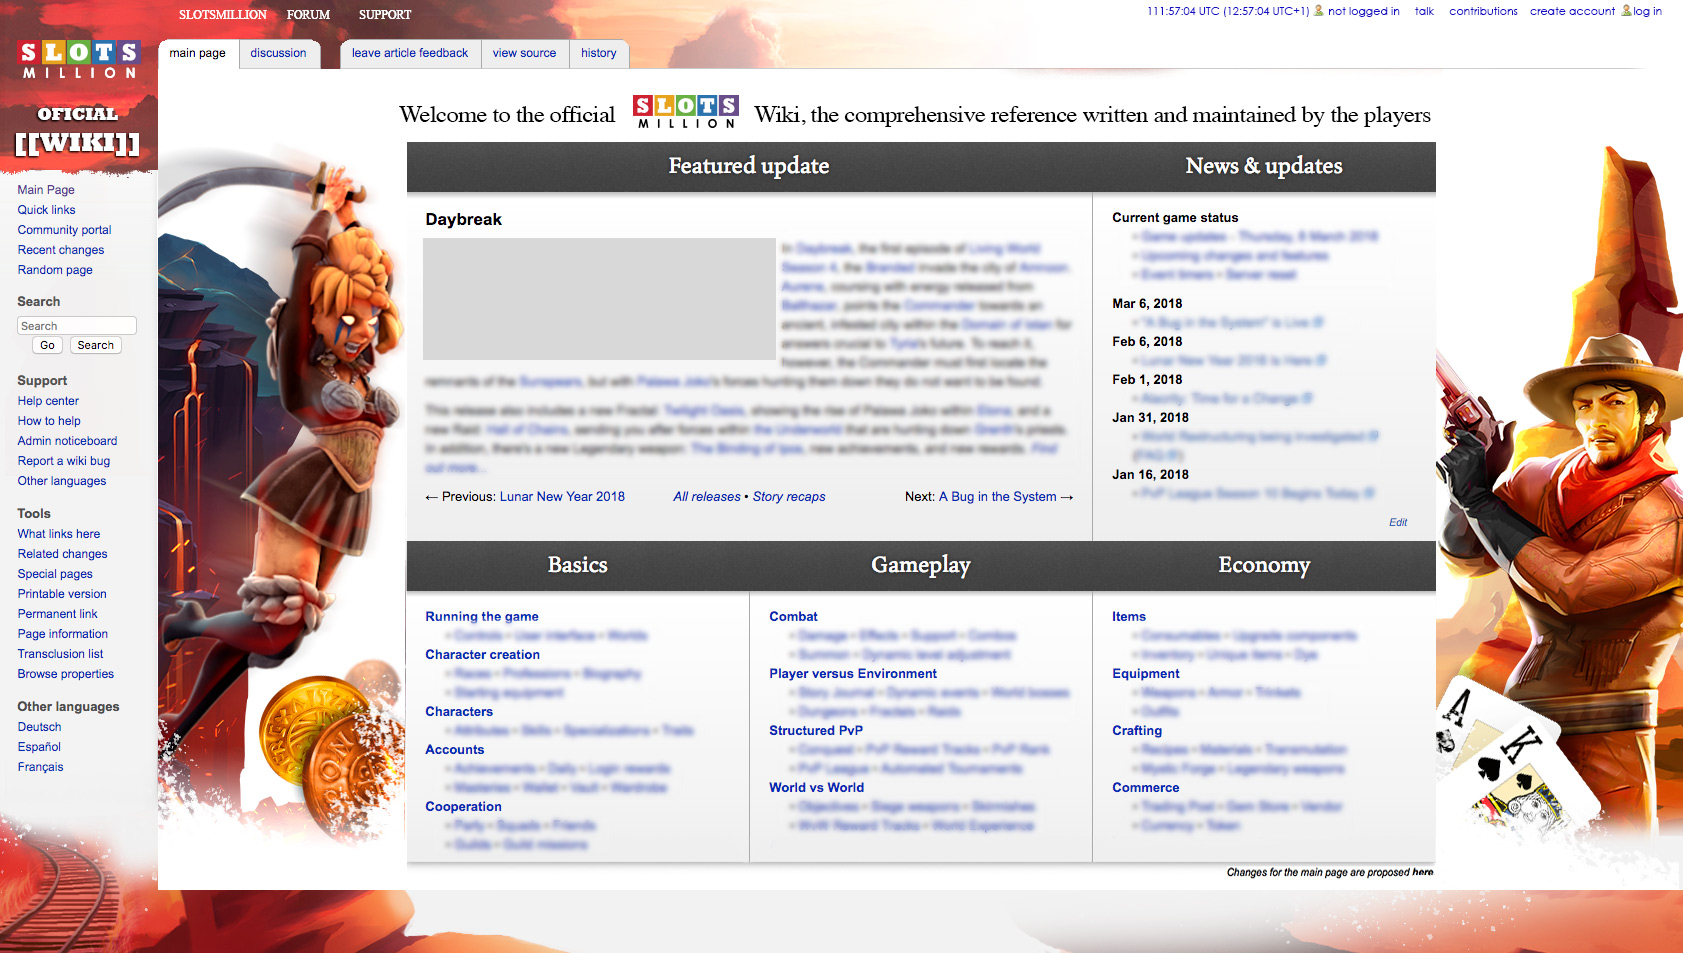
Task: Click Report a wiki bug
Action: [x=64, y=461]
